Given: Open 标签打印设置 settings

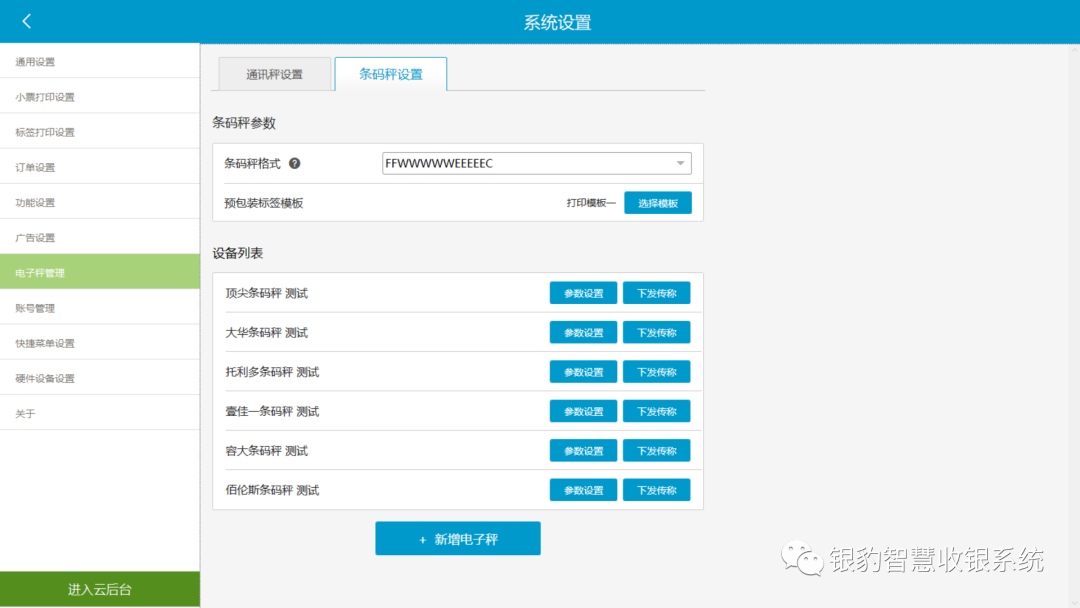Looking at the screenshot, I should point(100,131).
